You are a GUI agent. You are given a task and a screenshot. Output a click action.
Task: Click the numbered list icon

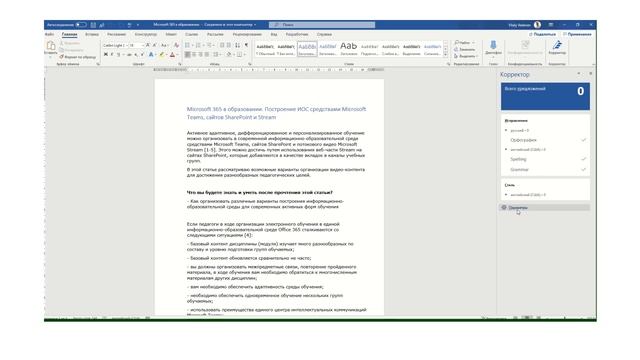point(198,45)
